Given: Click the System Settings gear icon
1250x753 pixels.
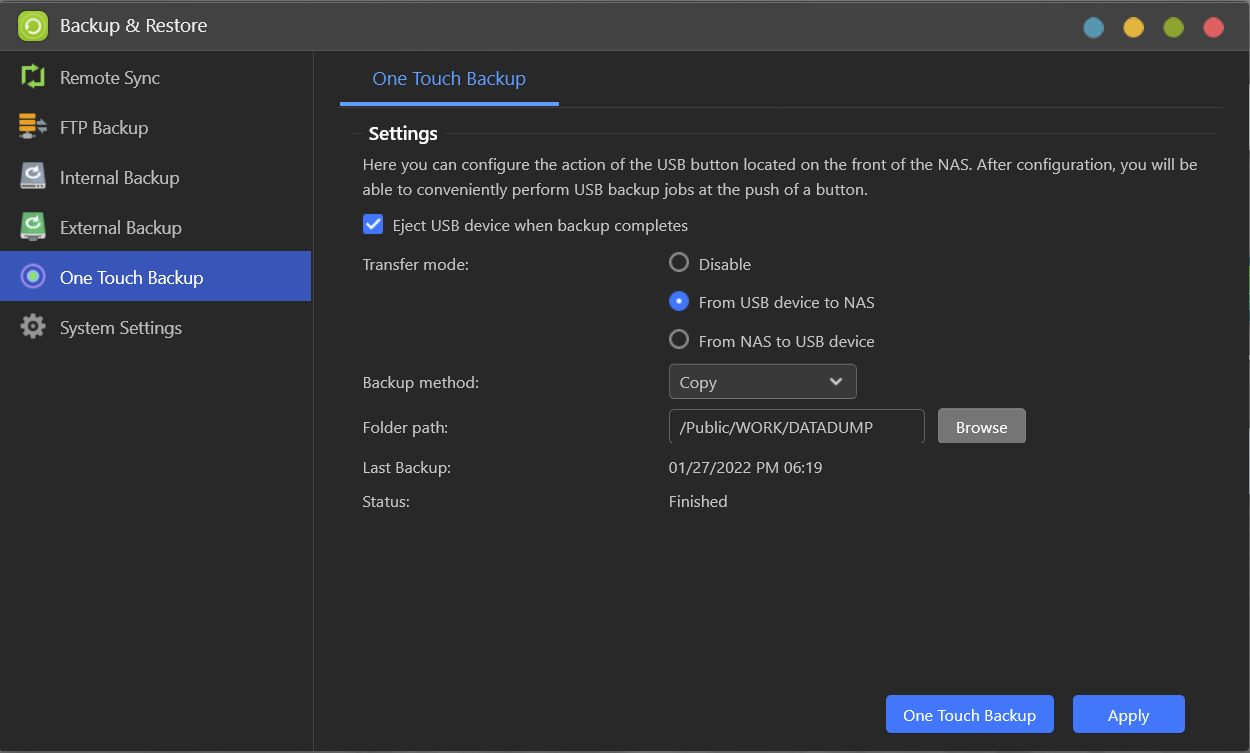Looking at the screenshot, I should tap(33, 327).
